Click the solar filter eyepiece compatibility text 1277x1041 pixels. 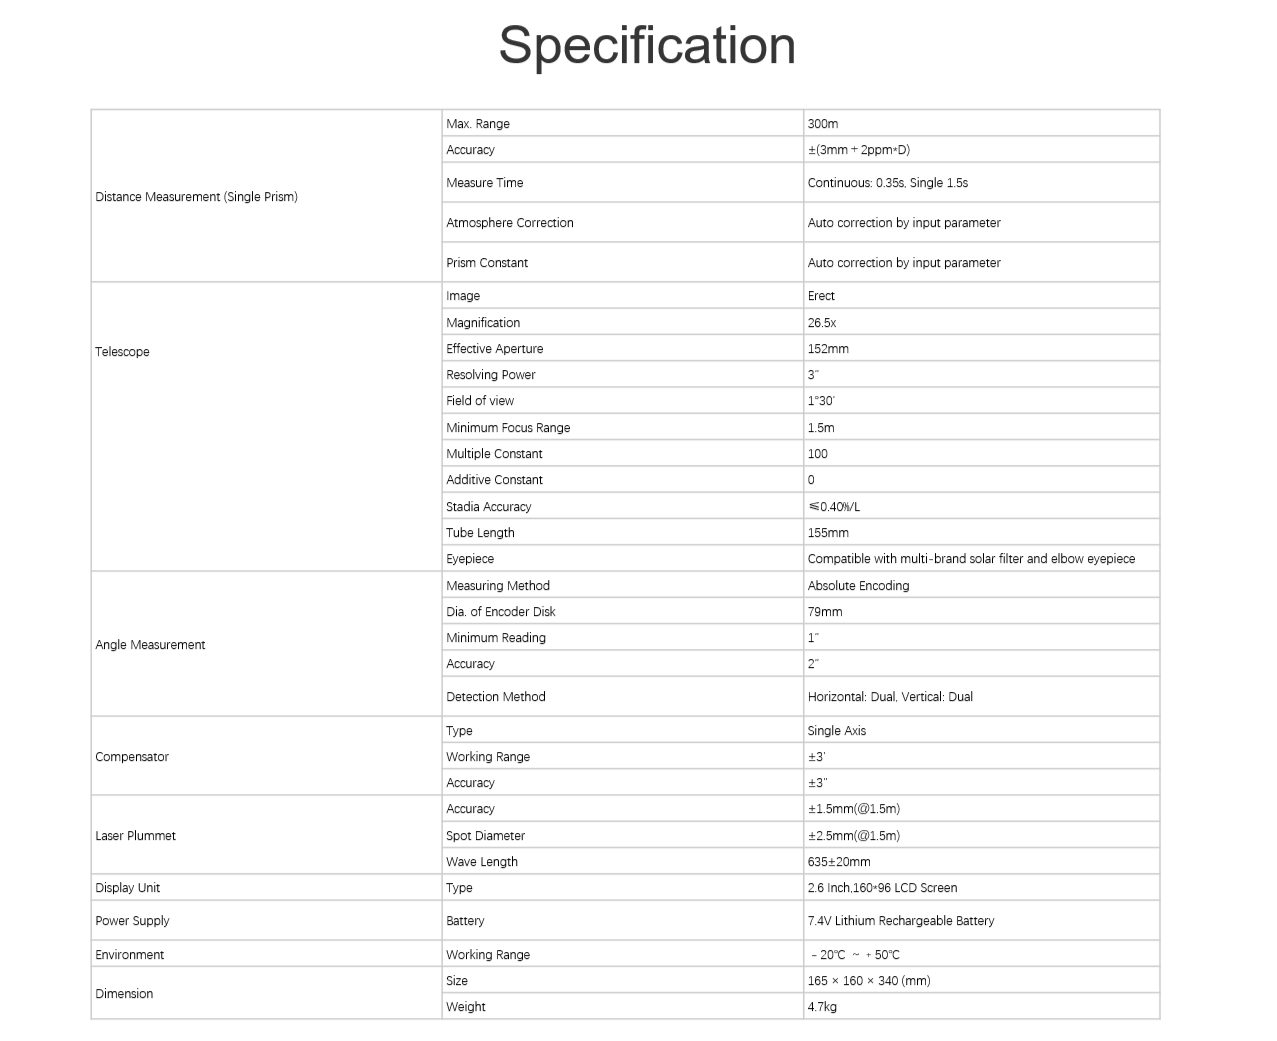pos(971,559)
